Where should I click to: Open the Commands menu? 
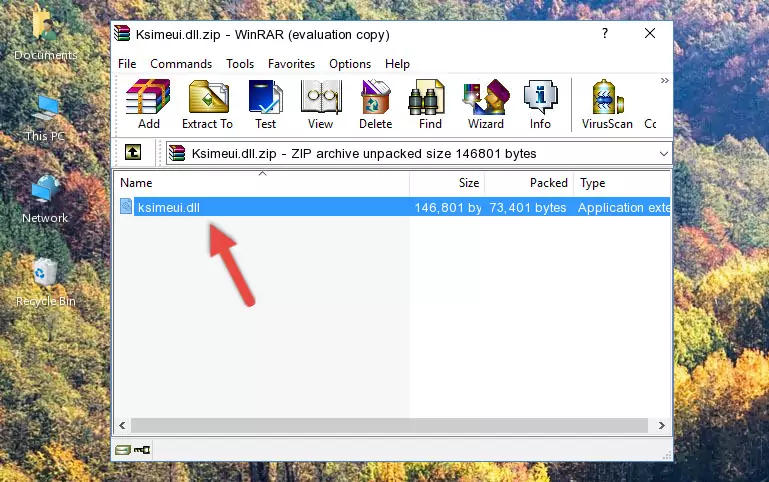(x=181, y=64)
